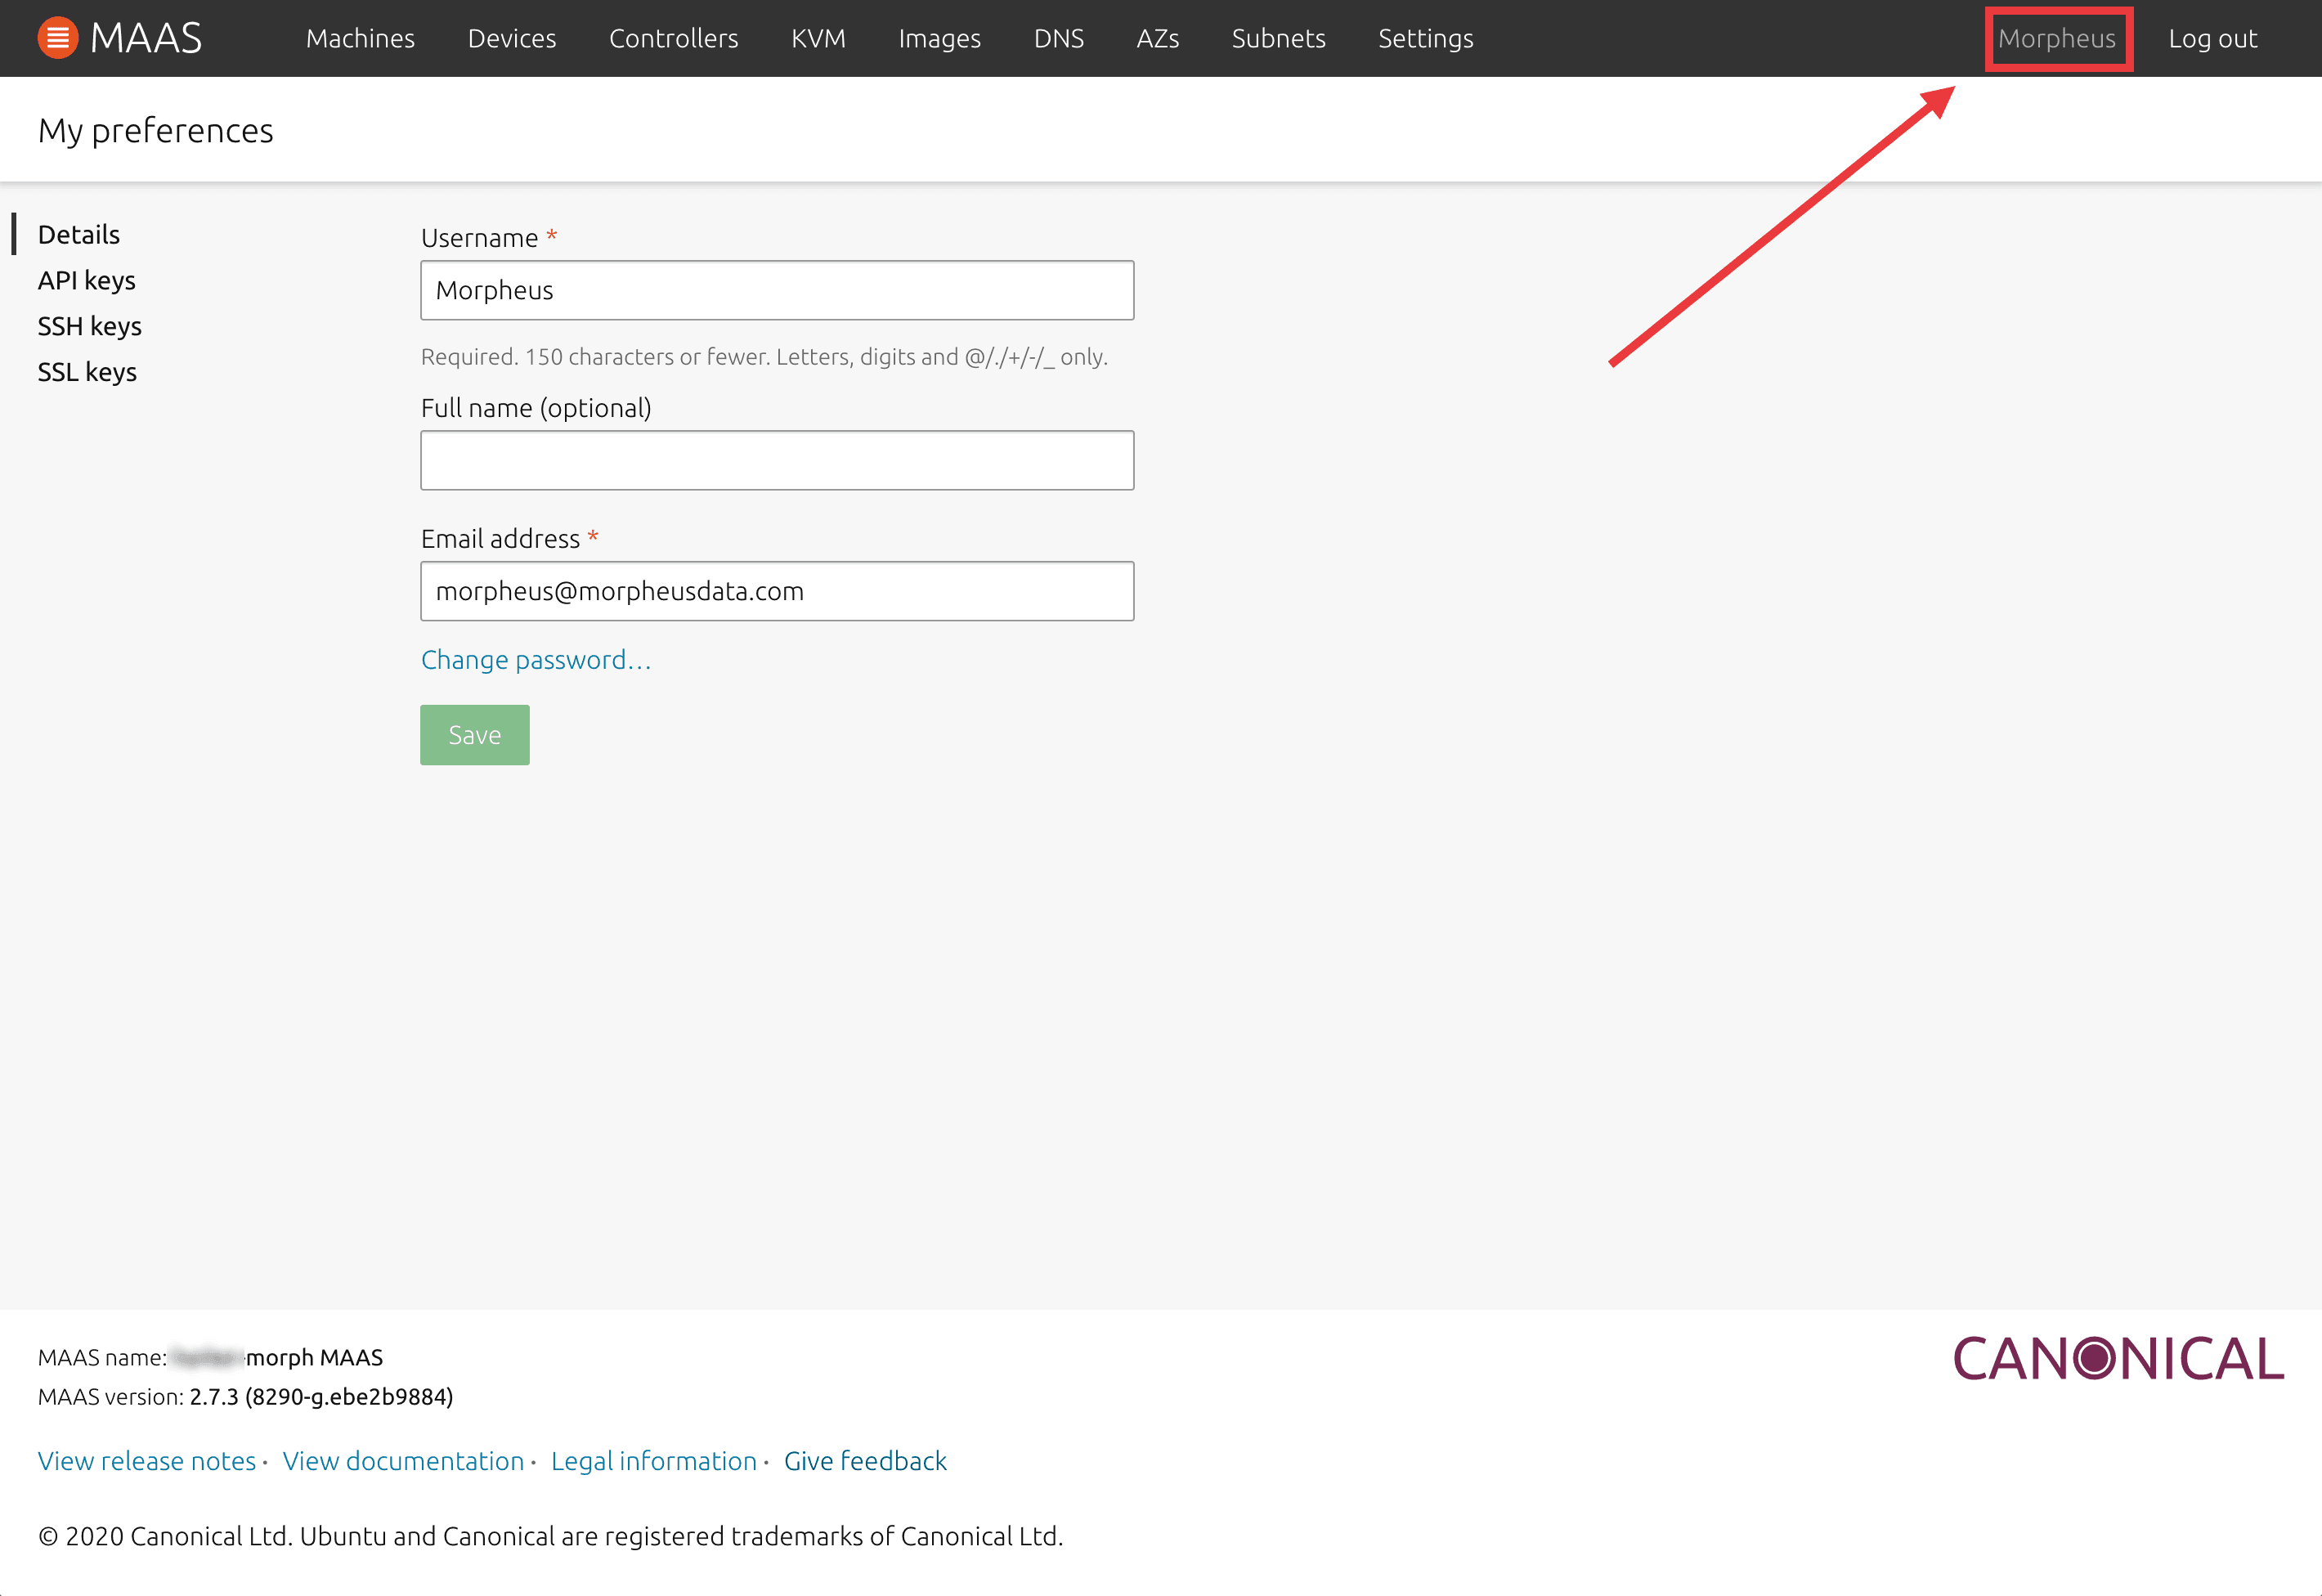This screenshot has width=2322, height=1596.
Task: Click the Email address field
Action: pyautogui.click(x=776, y=591)
